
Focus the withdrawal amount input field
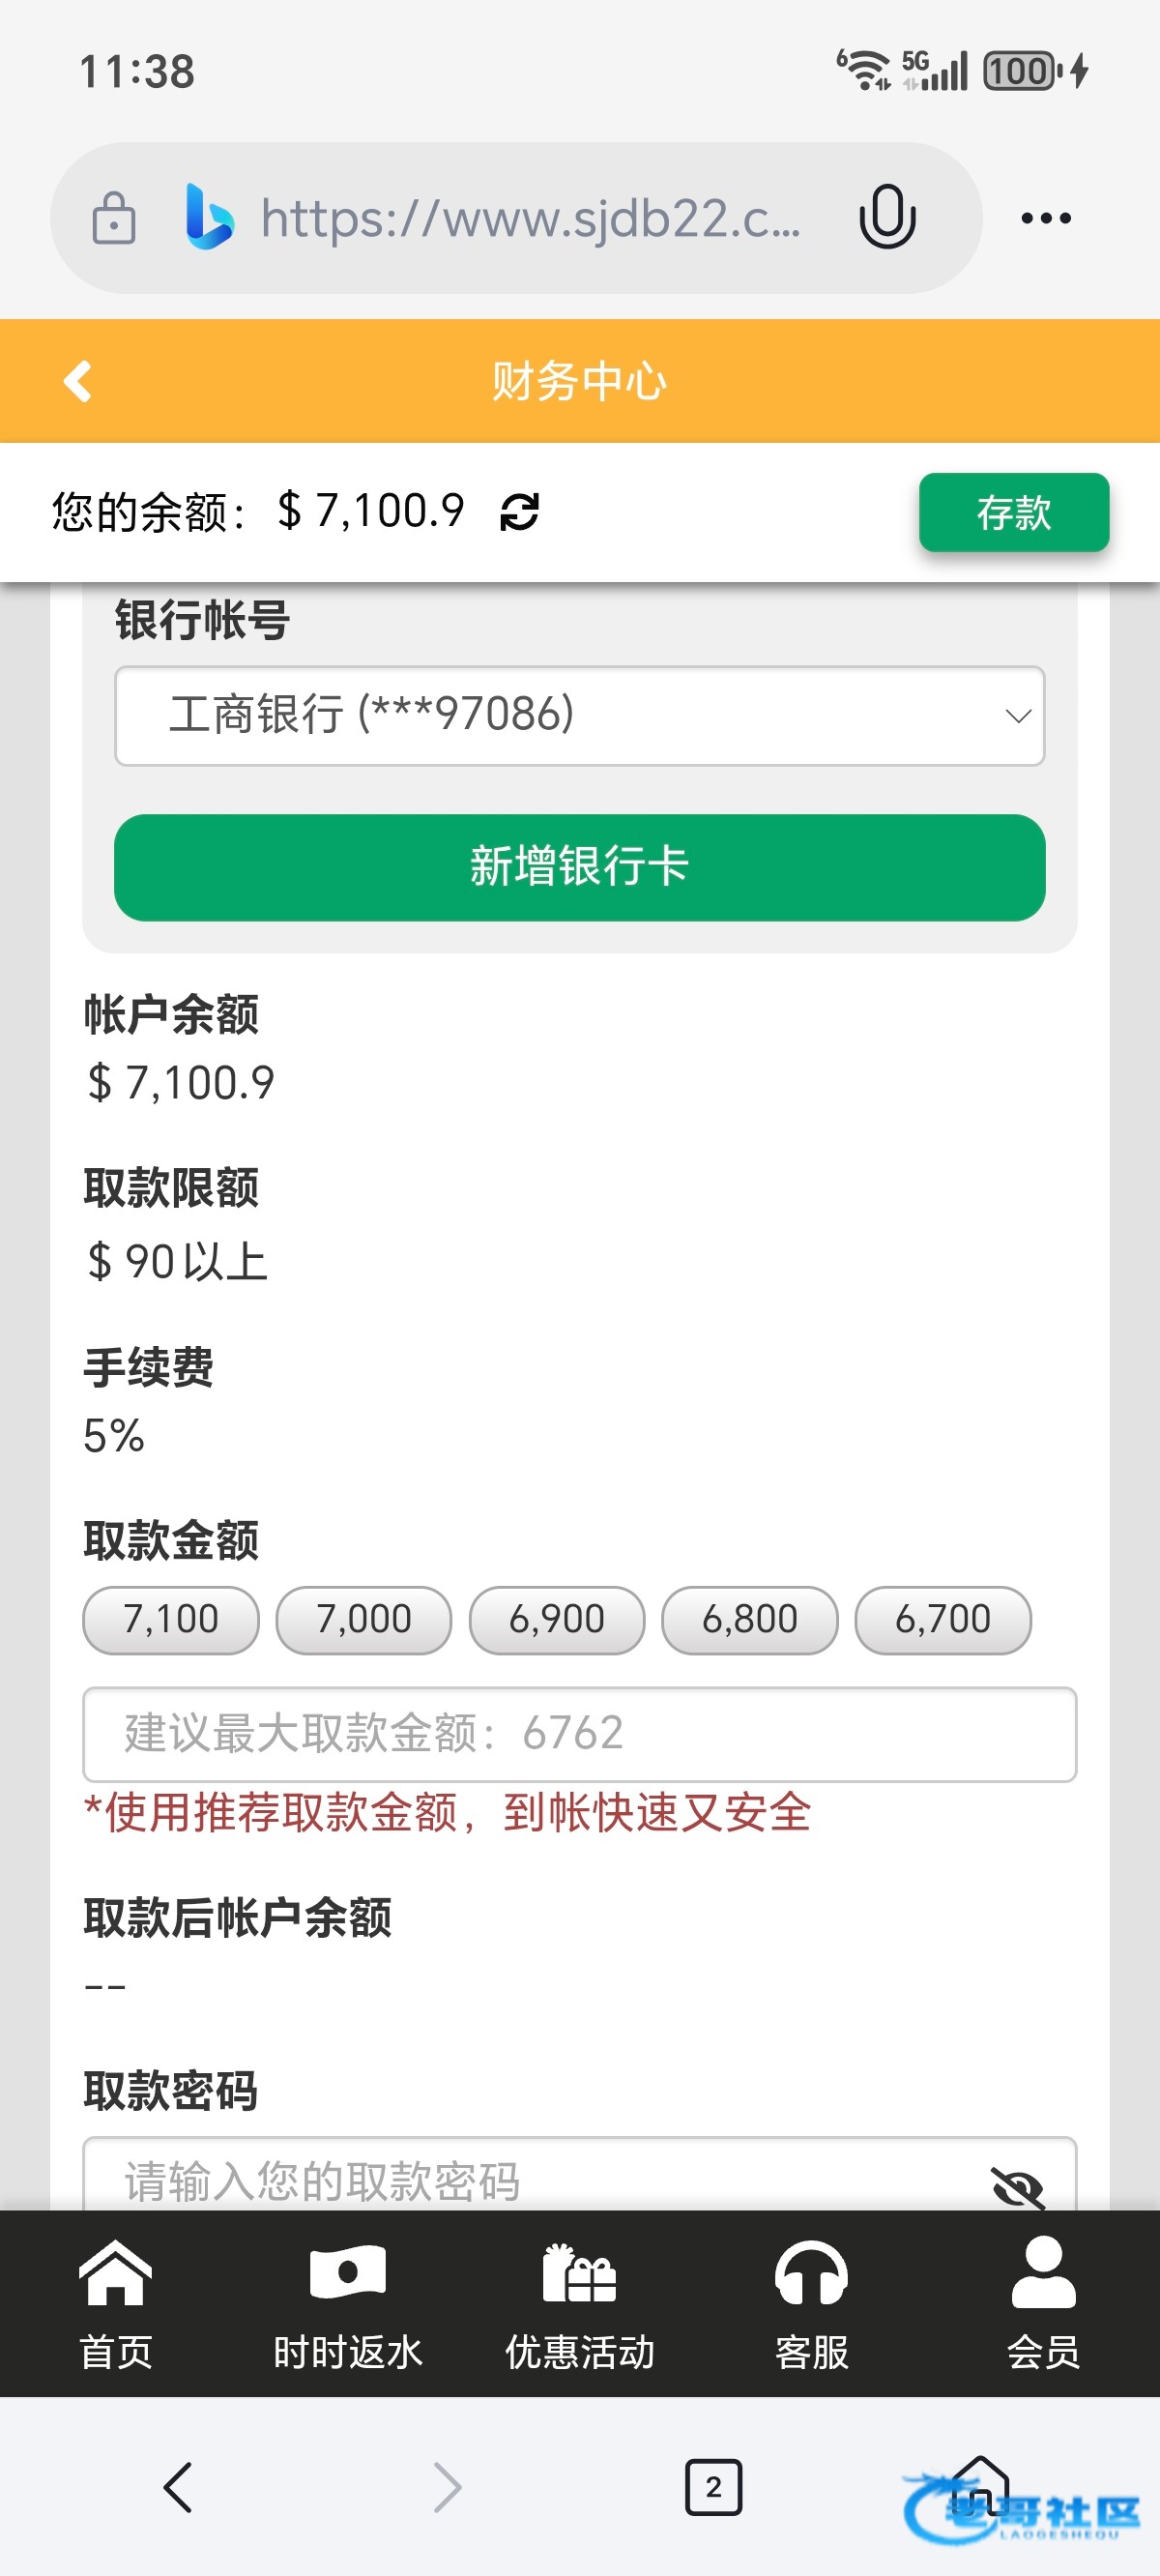click(579, 1733)
